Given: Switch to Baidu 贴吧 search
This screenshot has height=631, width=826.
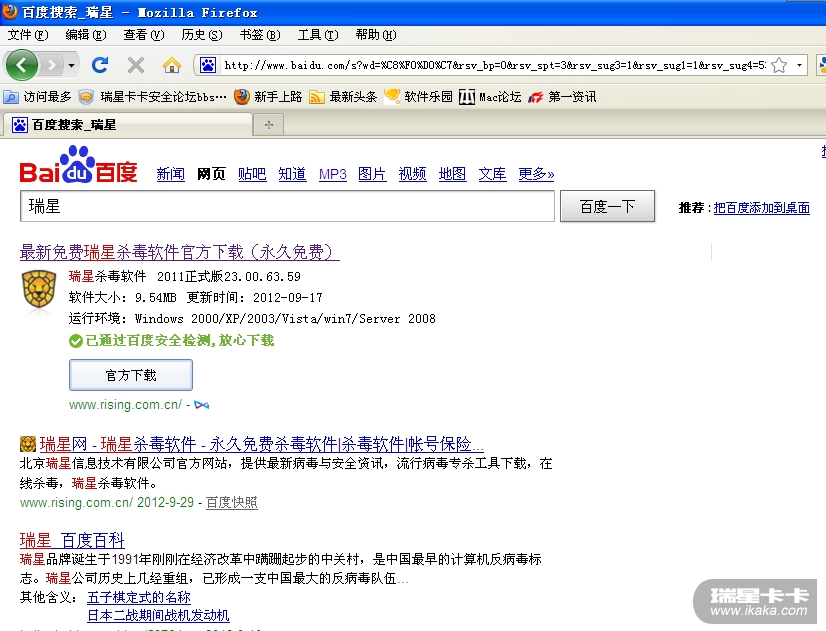Looking at the screenshot, I should coord(252,174).
